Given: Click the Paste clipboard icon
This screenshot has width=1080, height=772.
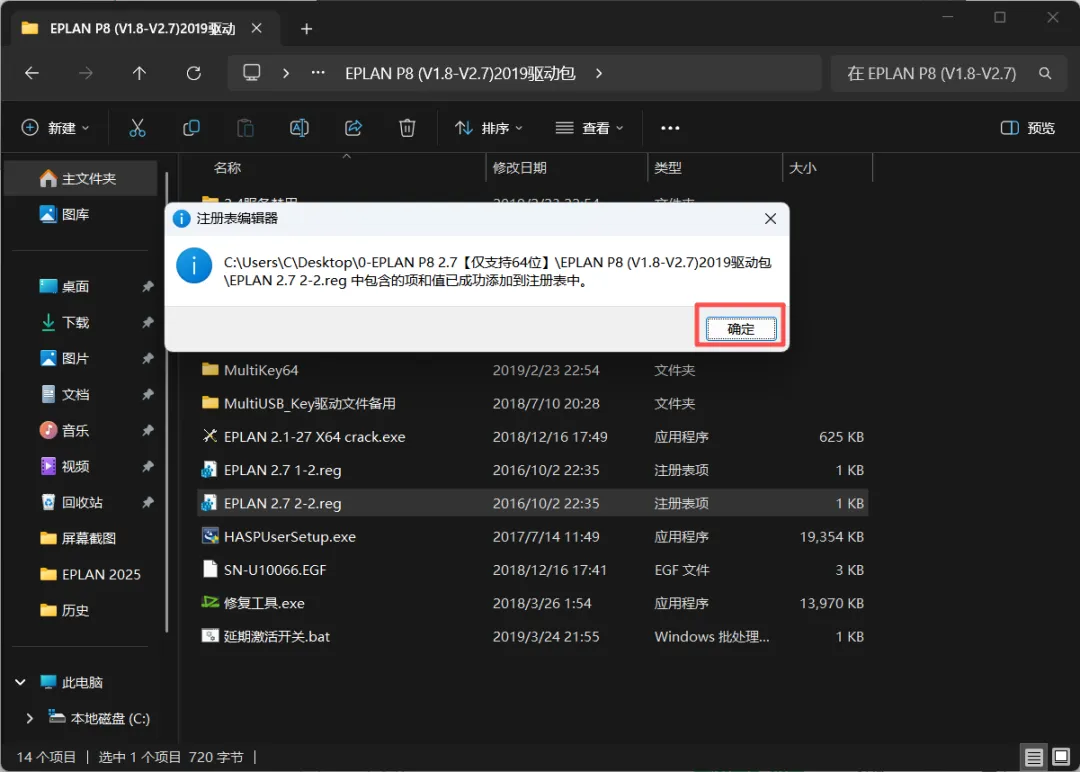Looking at the screenshot, I should coord(245,128).
